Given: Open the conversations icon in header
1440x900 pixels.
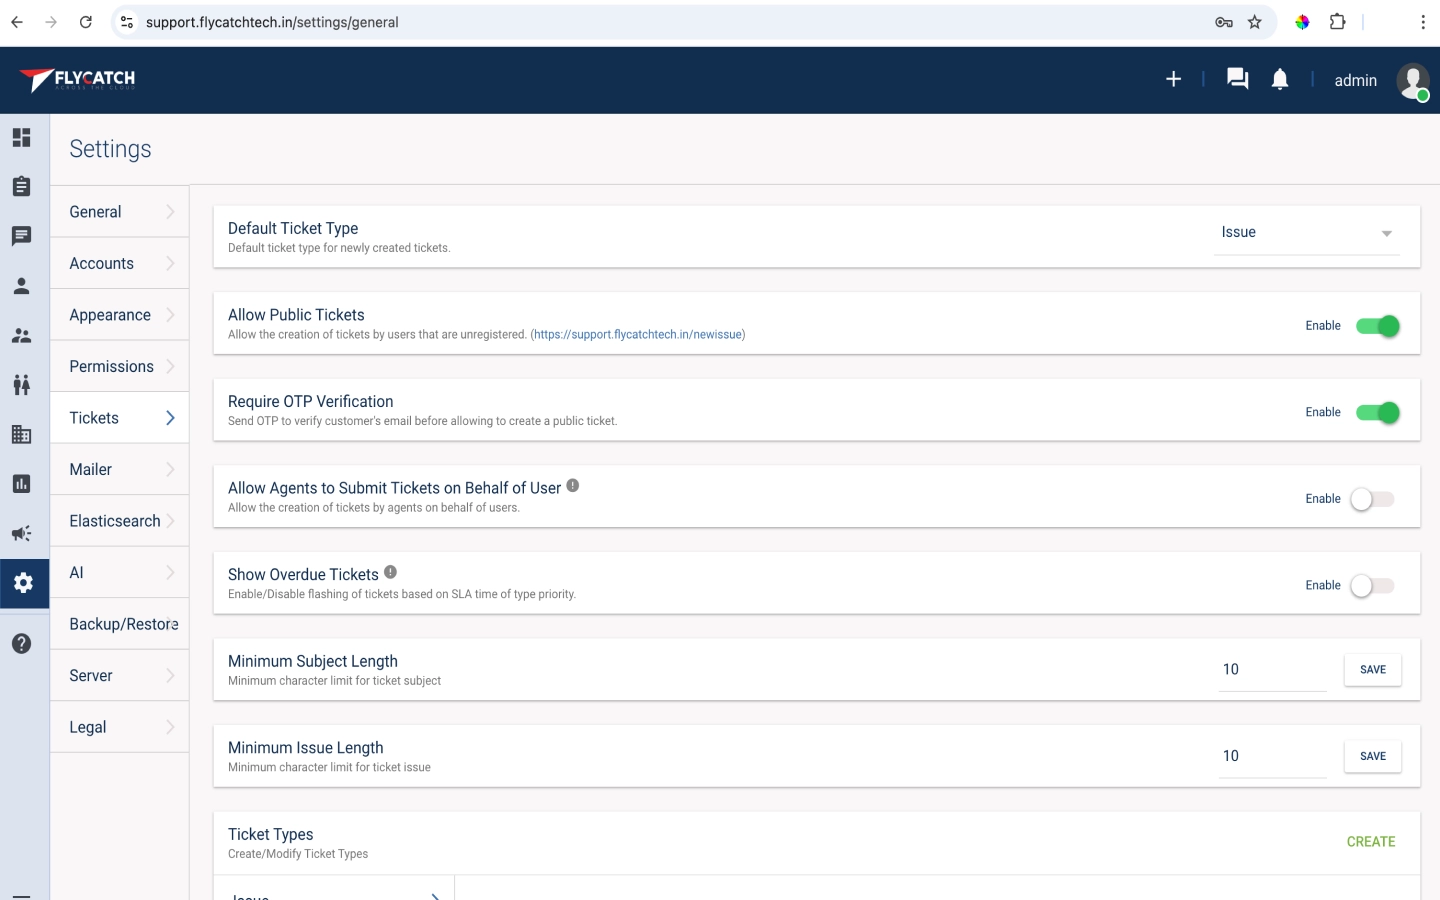Looking at the screenshot, I should pos(1237,79).
